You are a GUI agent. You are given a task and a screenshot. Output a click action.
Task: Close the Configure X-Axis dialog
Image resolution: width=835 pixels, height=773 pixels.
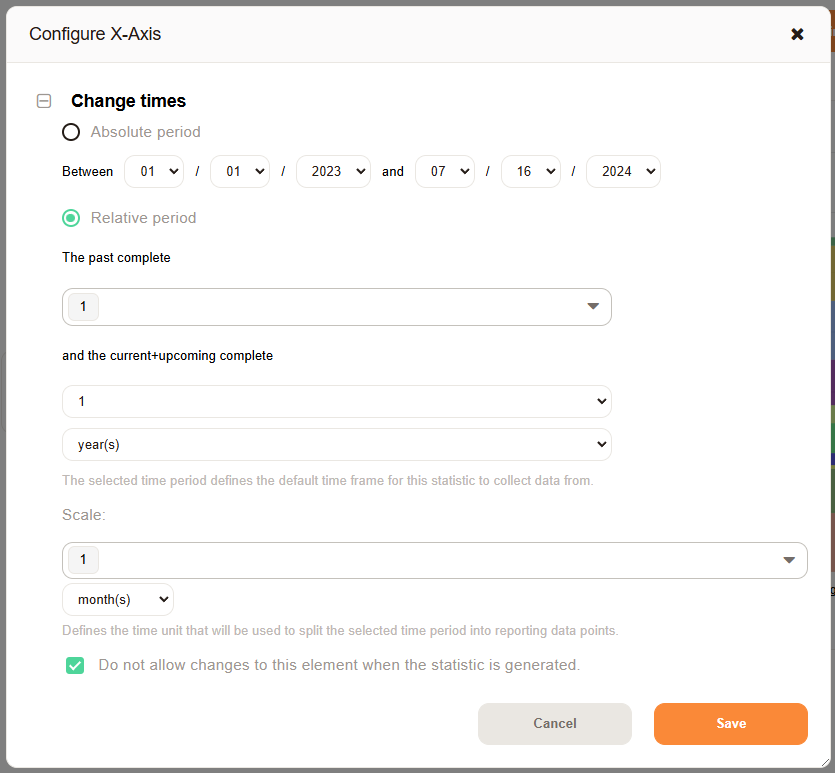[797, 34]
